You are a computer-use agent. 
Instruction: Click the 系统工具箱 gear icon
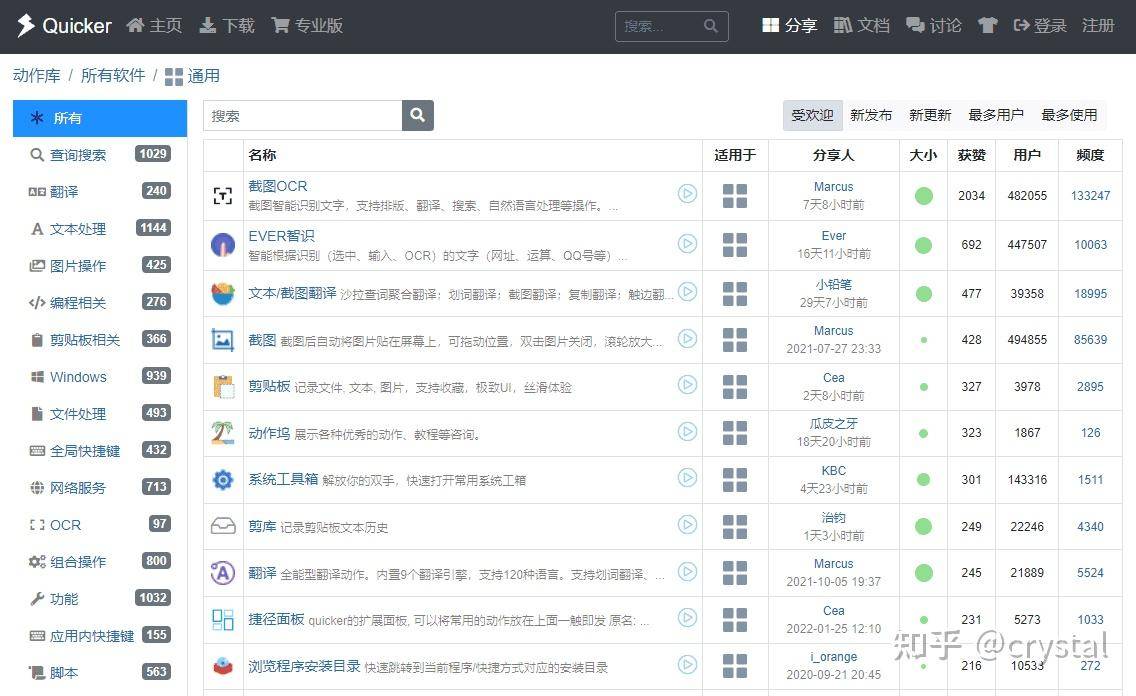[x=223, y=479]
